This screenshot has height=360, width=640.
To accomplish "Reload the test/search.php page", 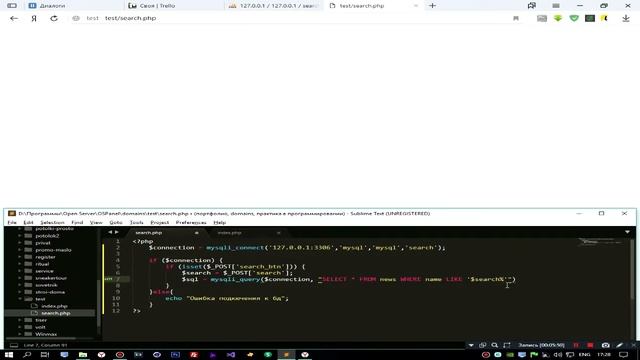I will coord(54,18).
